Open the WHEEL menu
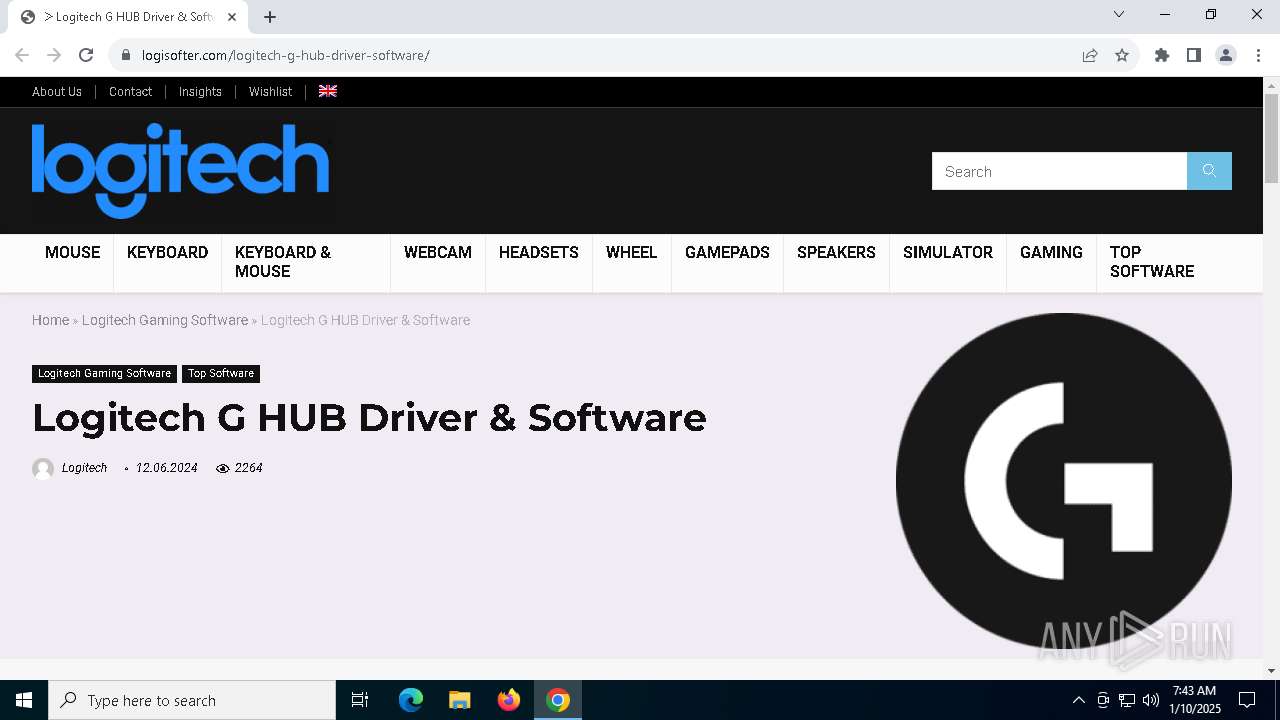The height and width of the screenshot is (720, 1280). coord(631,253)
